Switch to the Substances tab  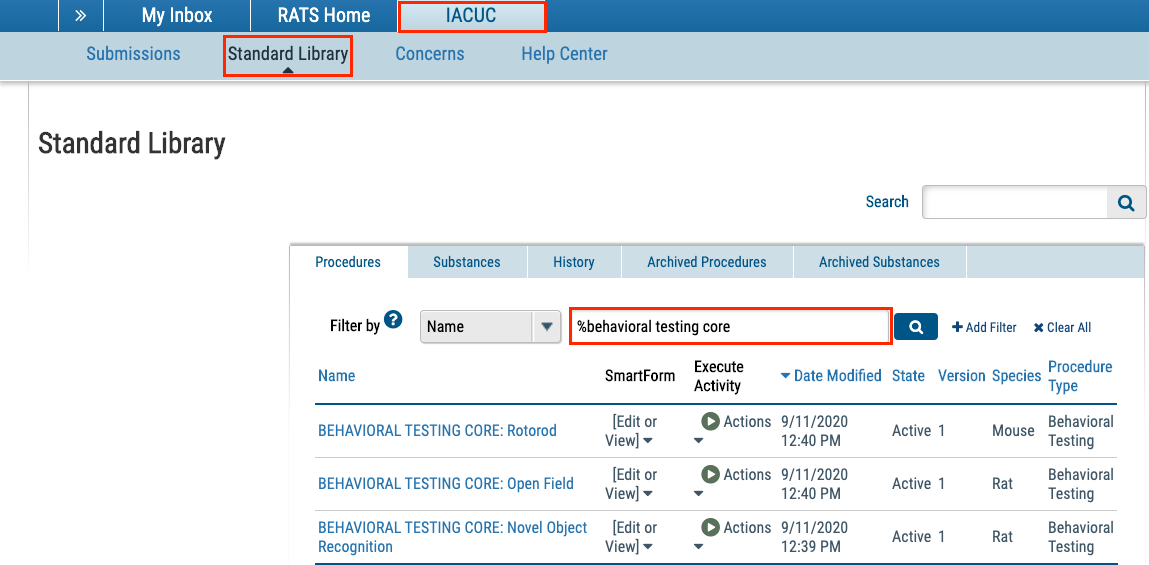tap(467, 262)
